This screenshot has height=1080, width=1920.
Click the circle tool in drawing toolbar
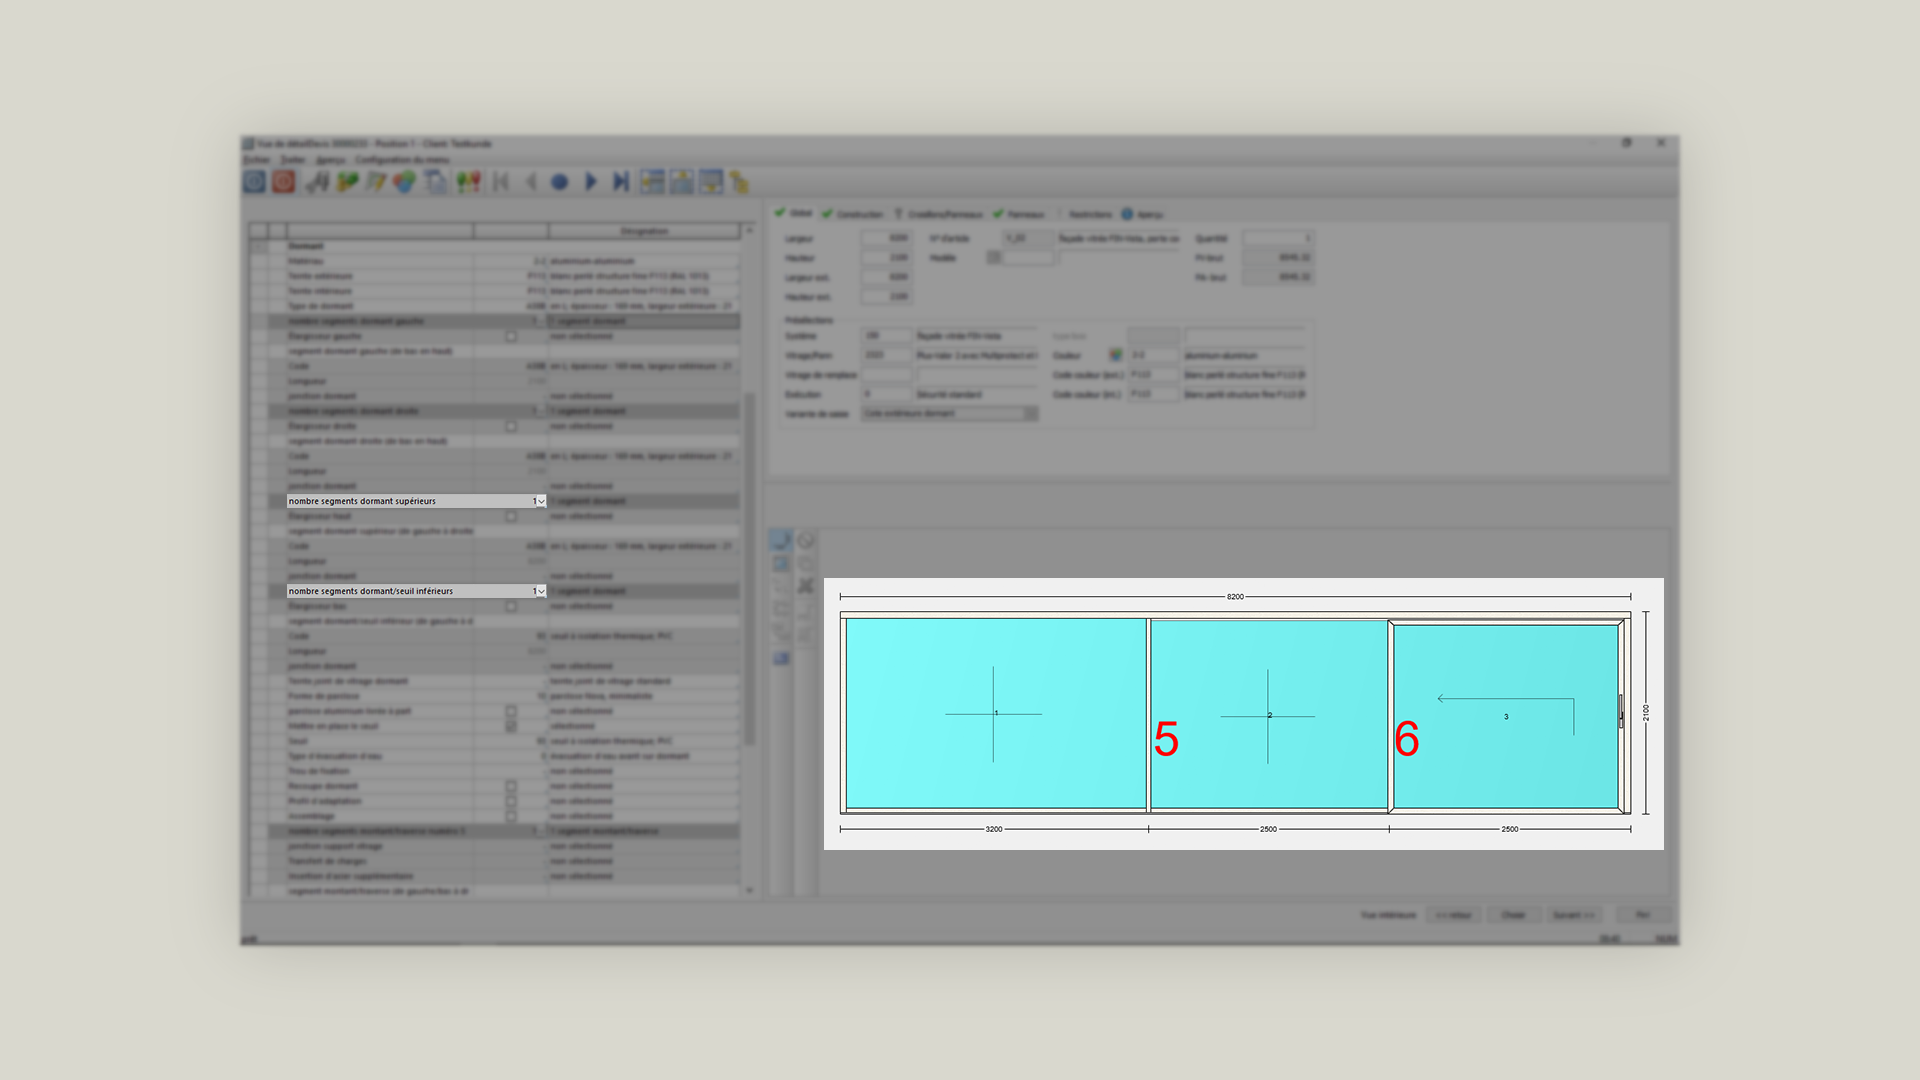(x=805, y=540)
